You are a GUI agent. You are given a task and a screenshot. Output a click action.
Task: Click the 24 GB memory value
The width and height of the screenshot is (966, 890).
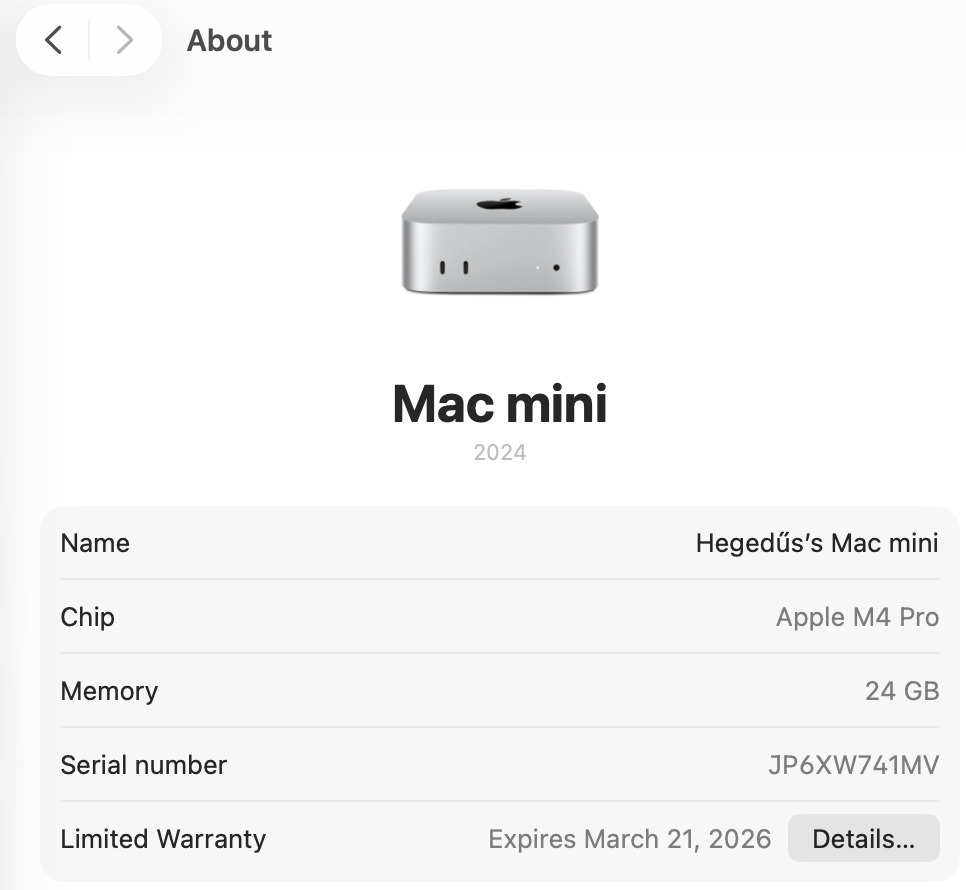[x=901, y=691]
